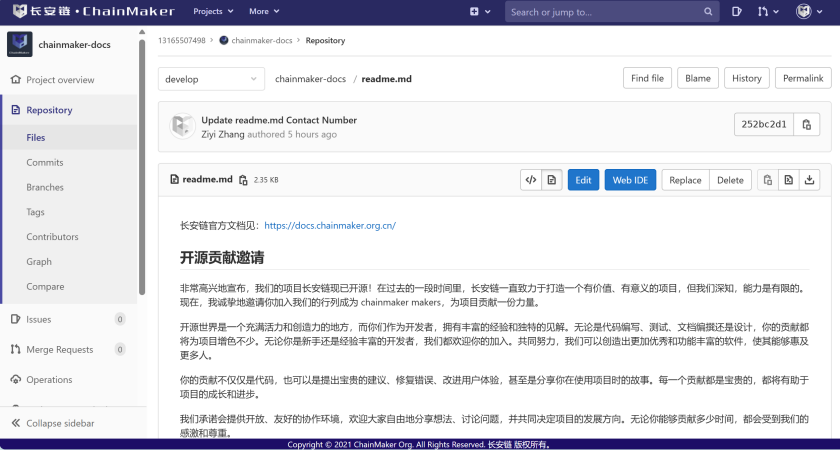Open the develop branch selector
The height and width of the screenshot is (450, 840).
click(211, 79)
